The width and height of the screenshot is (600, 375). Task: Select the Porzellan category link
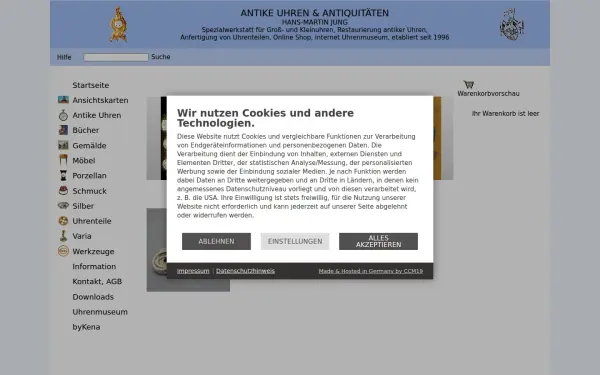point(90,176)
